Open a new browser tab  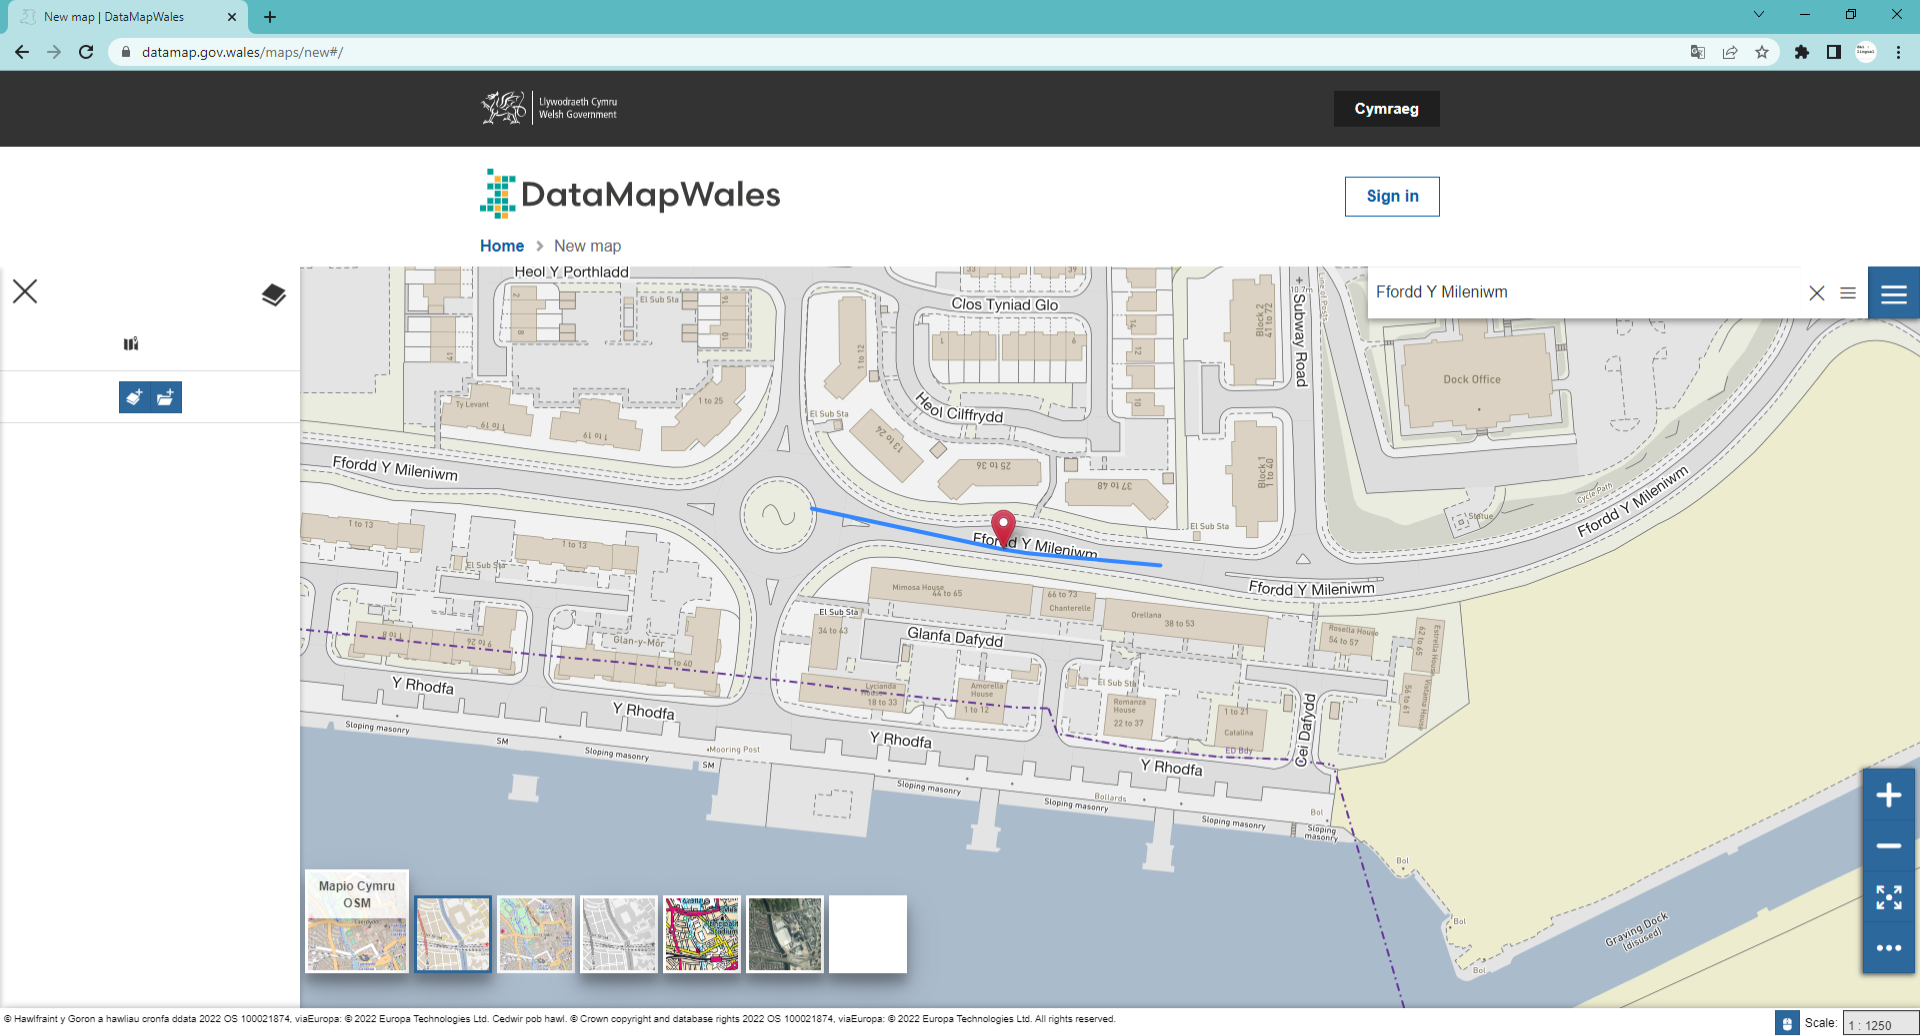click(x=270, y=17)
